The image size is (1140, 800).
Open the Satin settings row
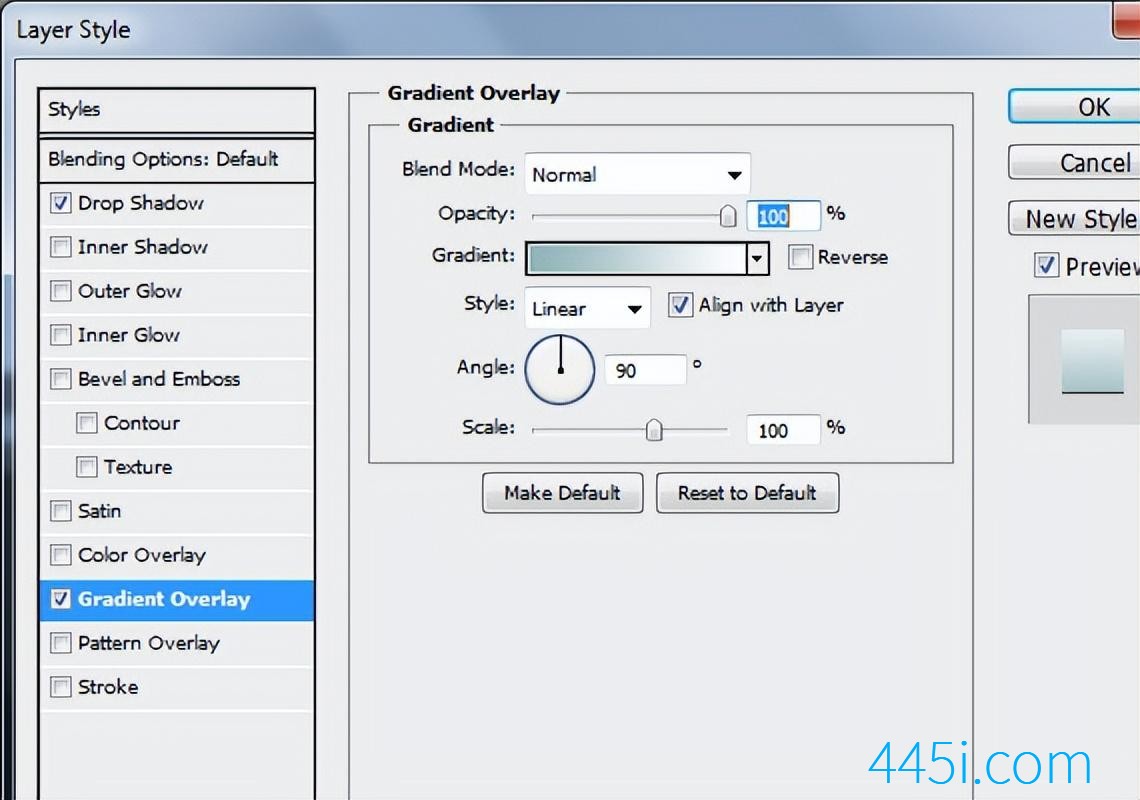[177, 511]
